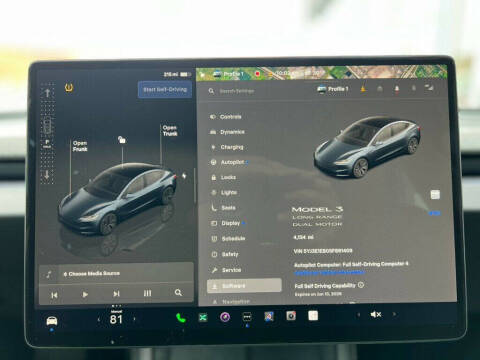Skip to previous track in media player
The width and height of the screenshot is (480, 360).
coord(54,295)
